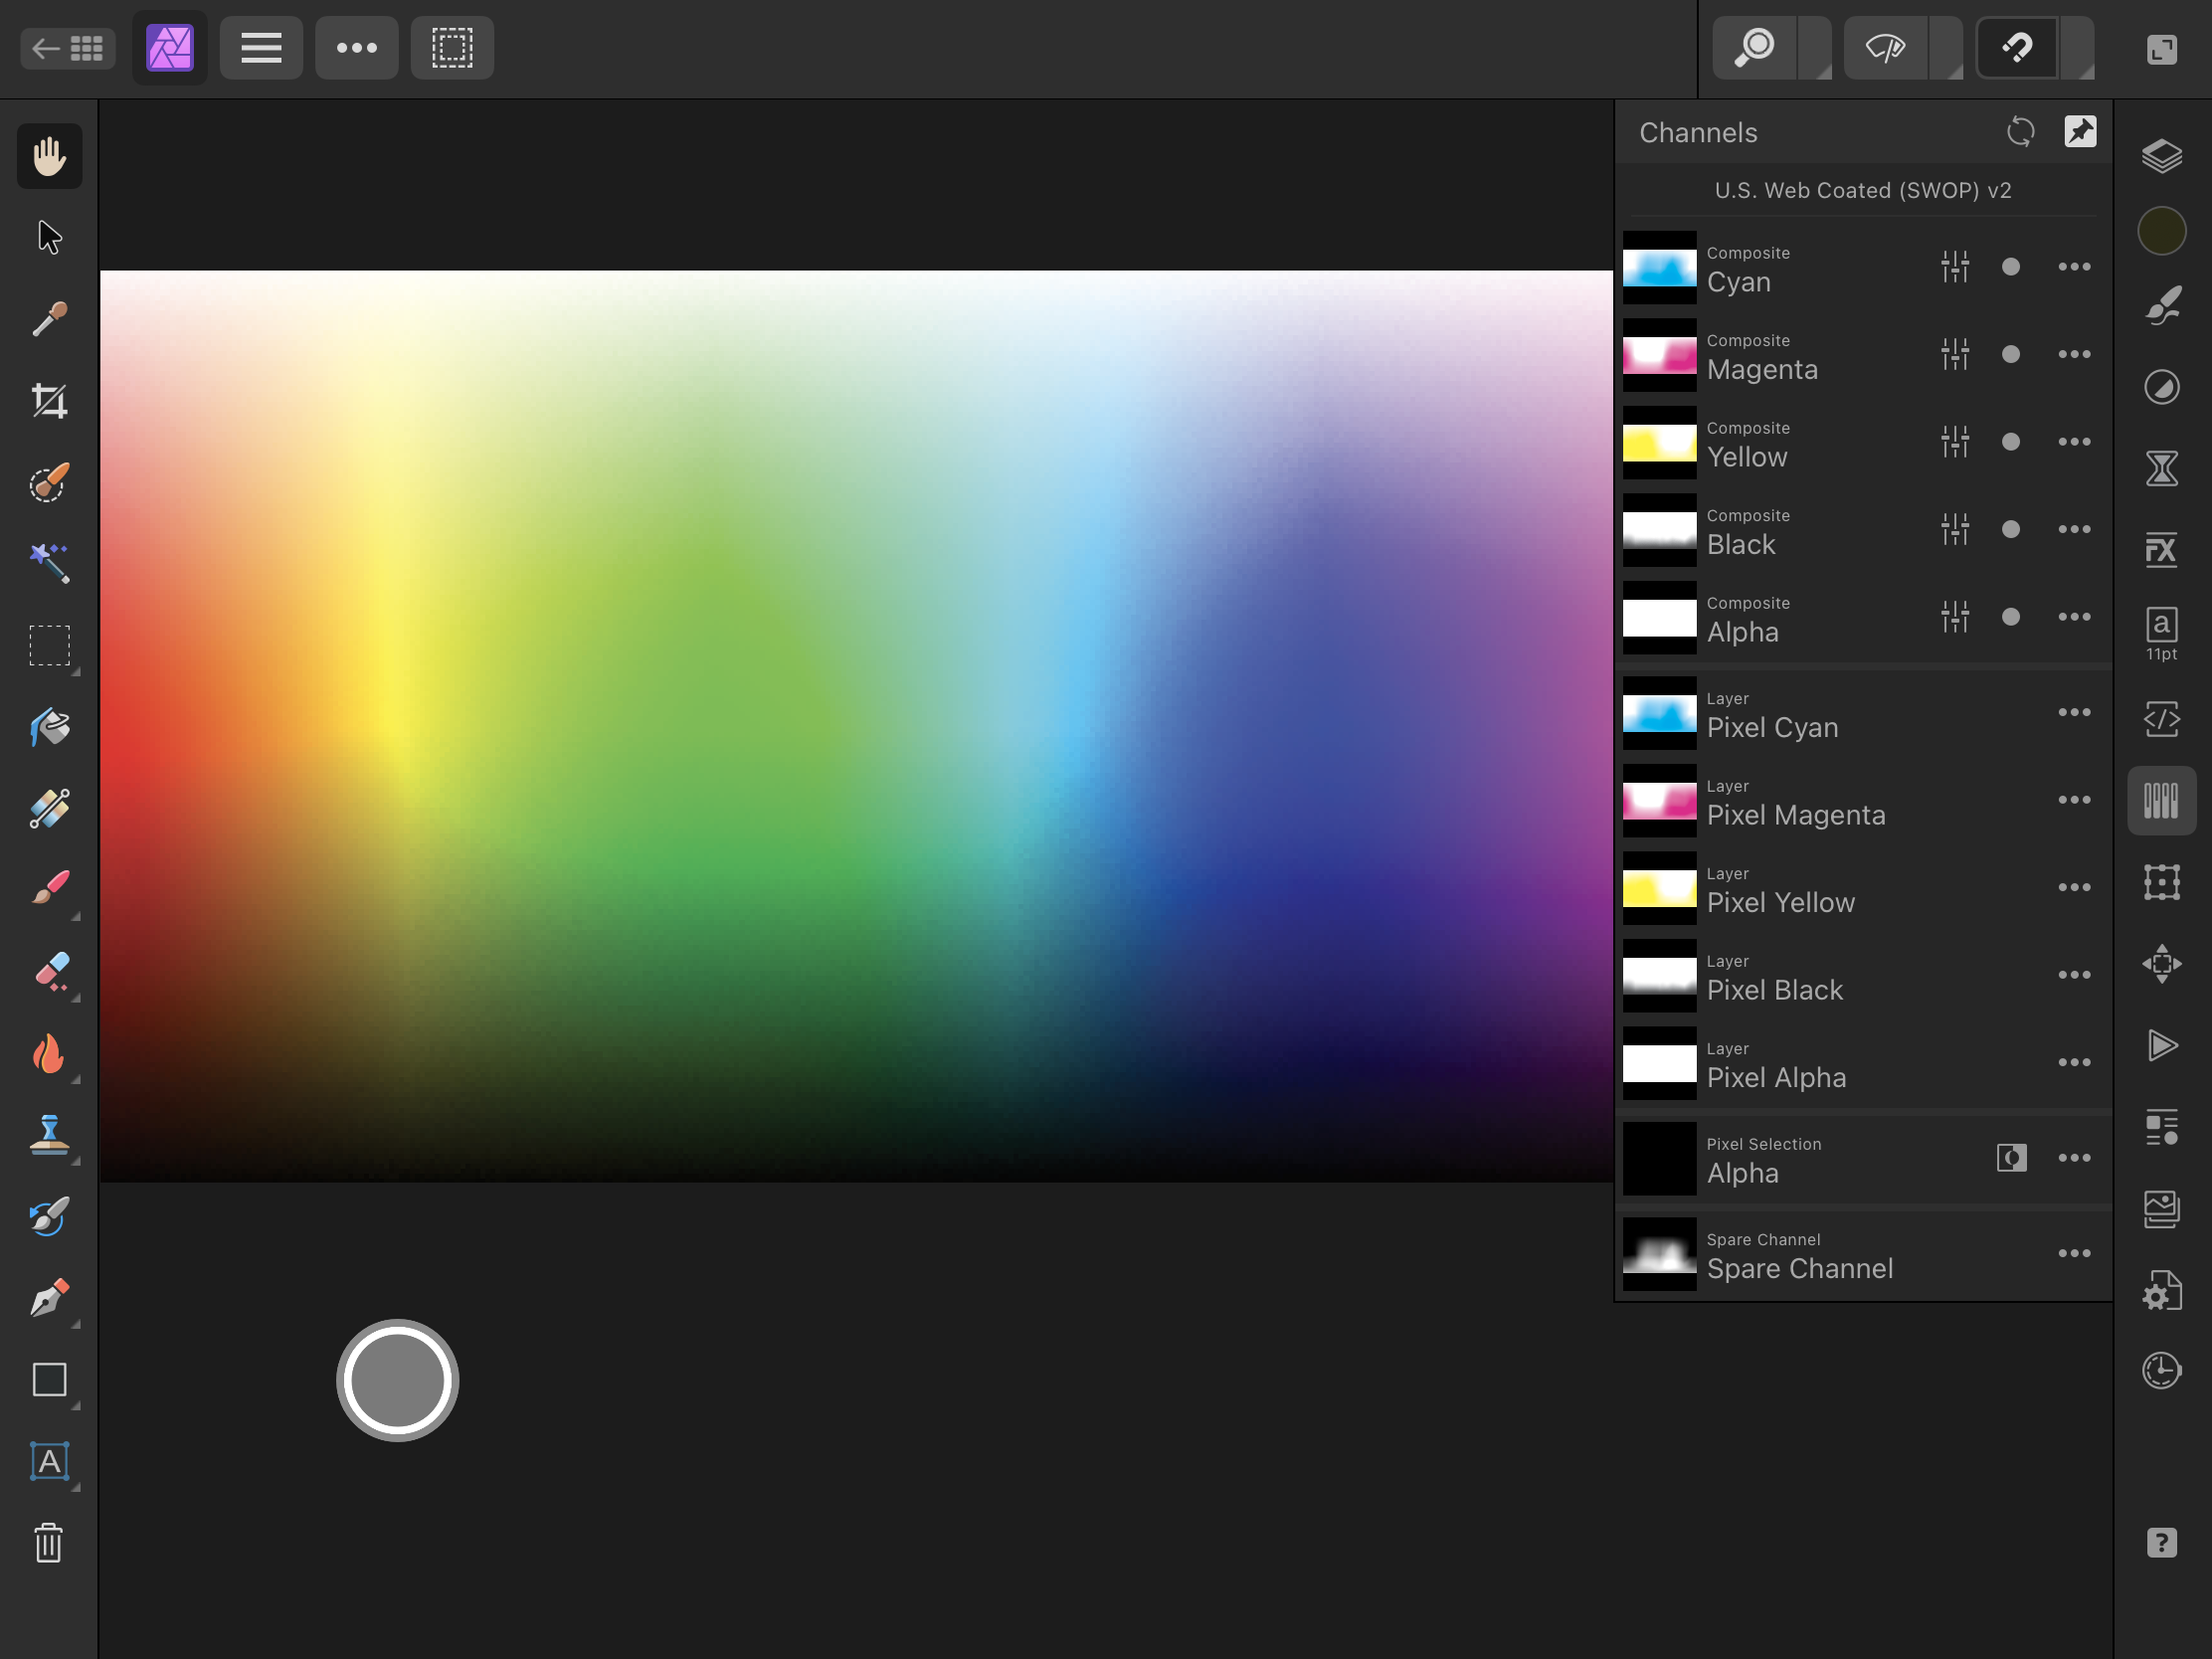The width and height of the screenshot is (2212, 1659).
Task: Open the Navigator studio
Action: point(2161,963)
